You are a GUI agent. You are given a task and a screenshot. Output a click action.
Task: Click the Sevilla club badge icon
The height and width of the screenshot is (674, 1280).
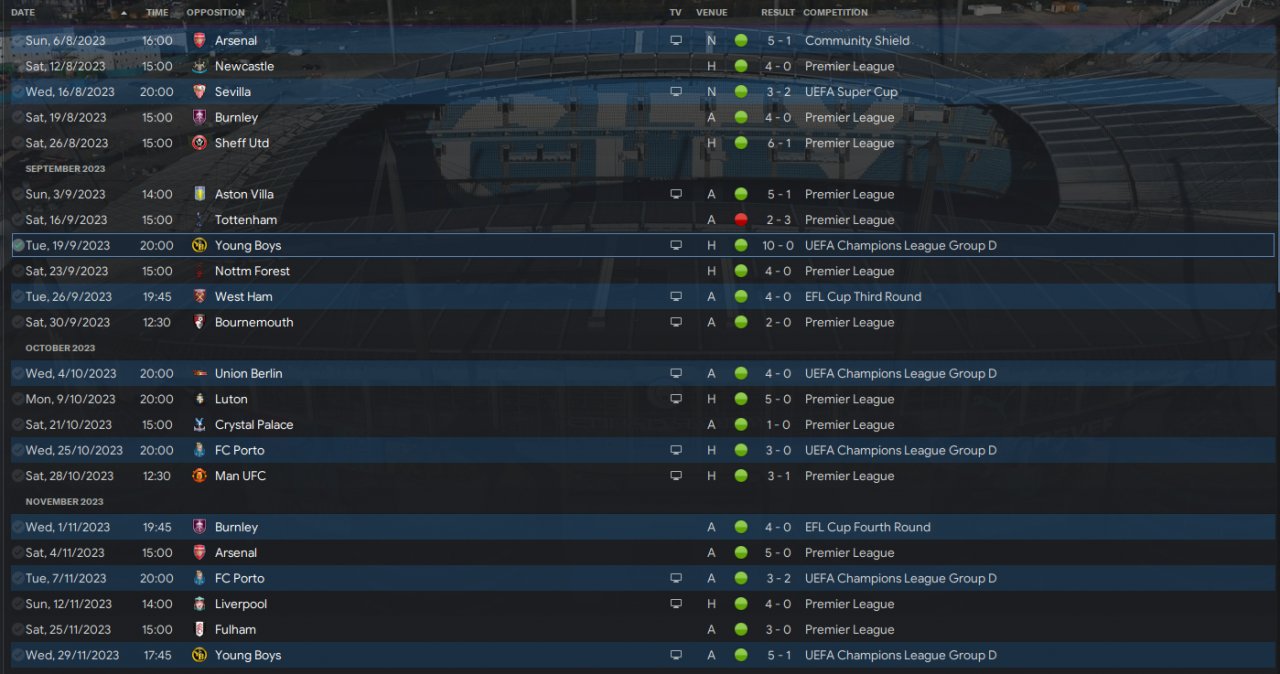click(x=199, y=92)
